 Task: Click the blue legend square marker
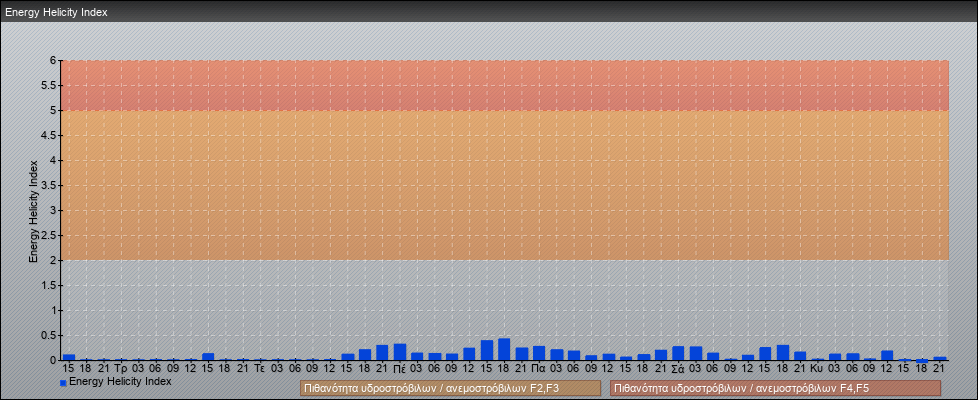click(63, 382)
